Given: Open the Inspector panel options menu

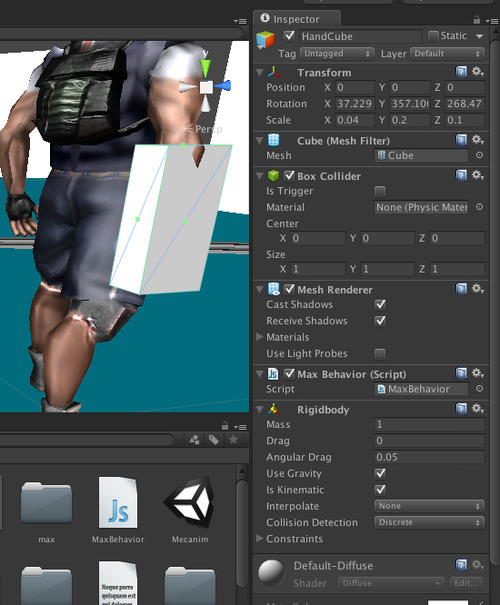Looking at the screenshot, I should [x=492, y=21].
